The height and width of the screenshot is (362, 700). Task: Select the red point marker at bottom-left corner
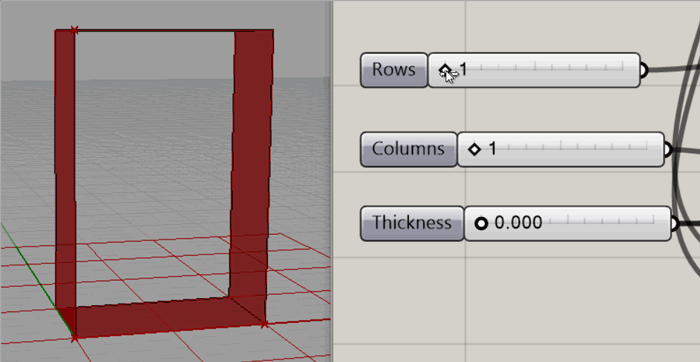74,338
